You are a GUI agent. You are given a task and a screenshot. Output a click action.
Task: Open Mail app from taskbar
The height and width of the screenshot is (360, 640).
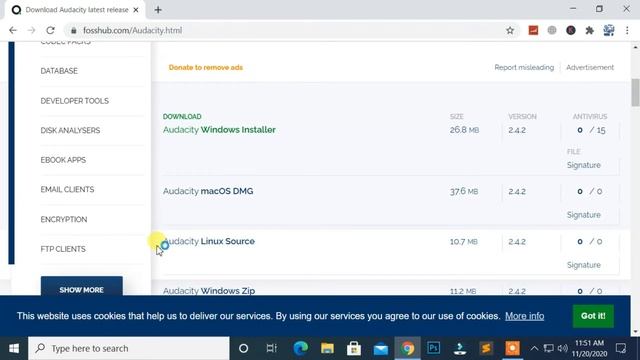pyautogui.click(x=380, y=348)
